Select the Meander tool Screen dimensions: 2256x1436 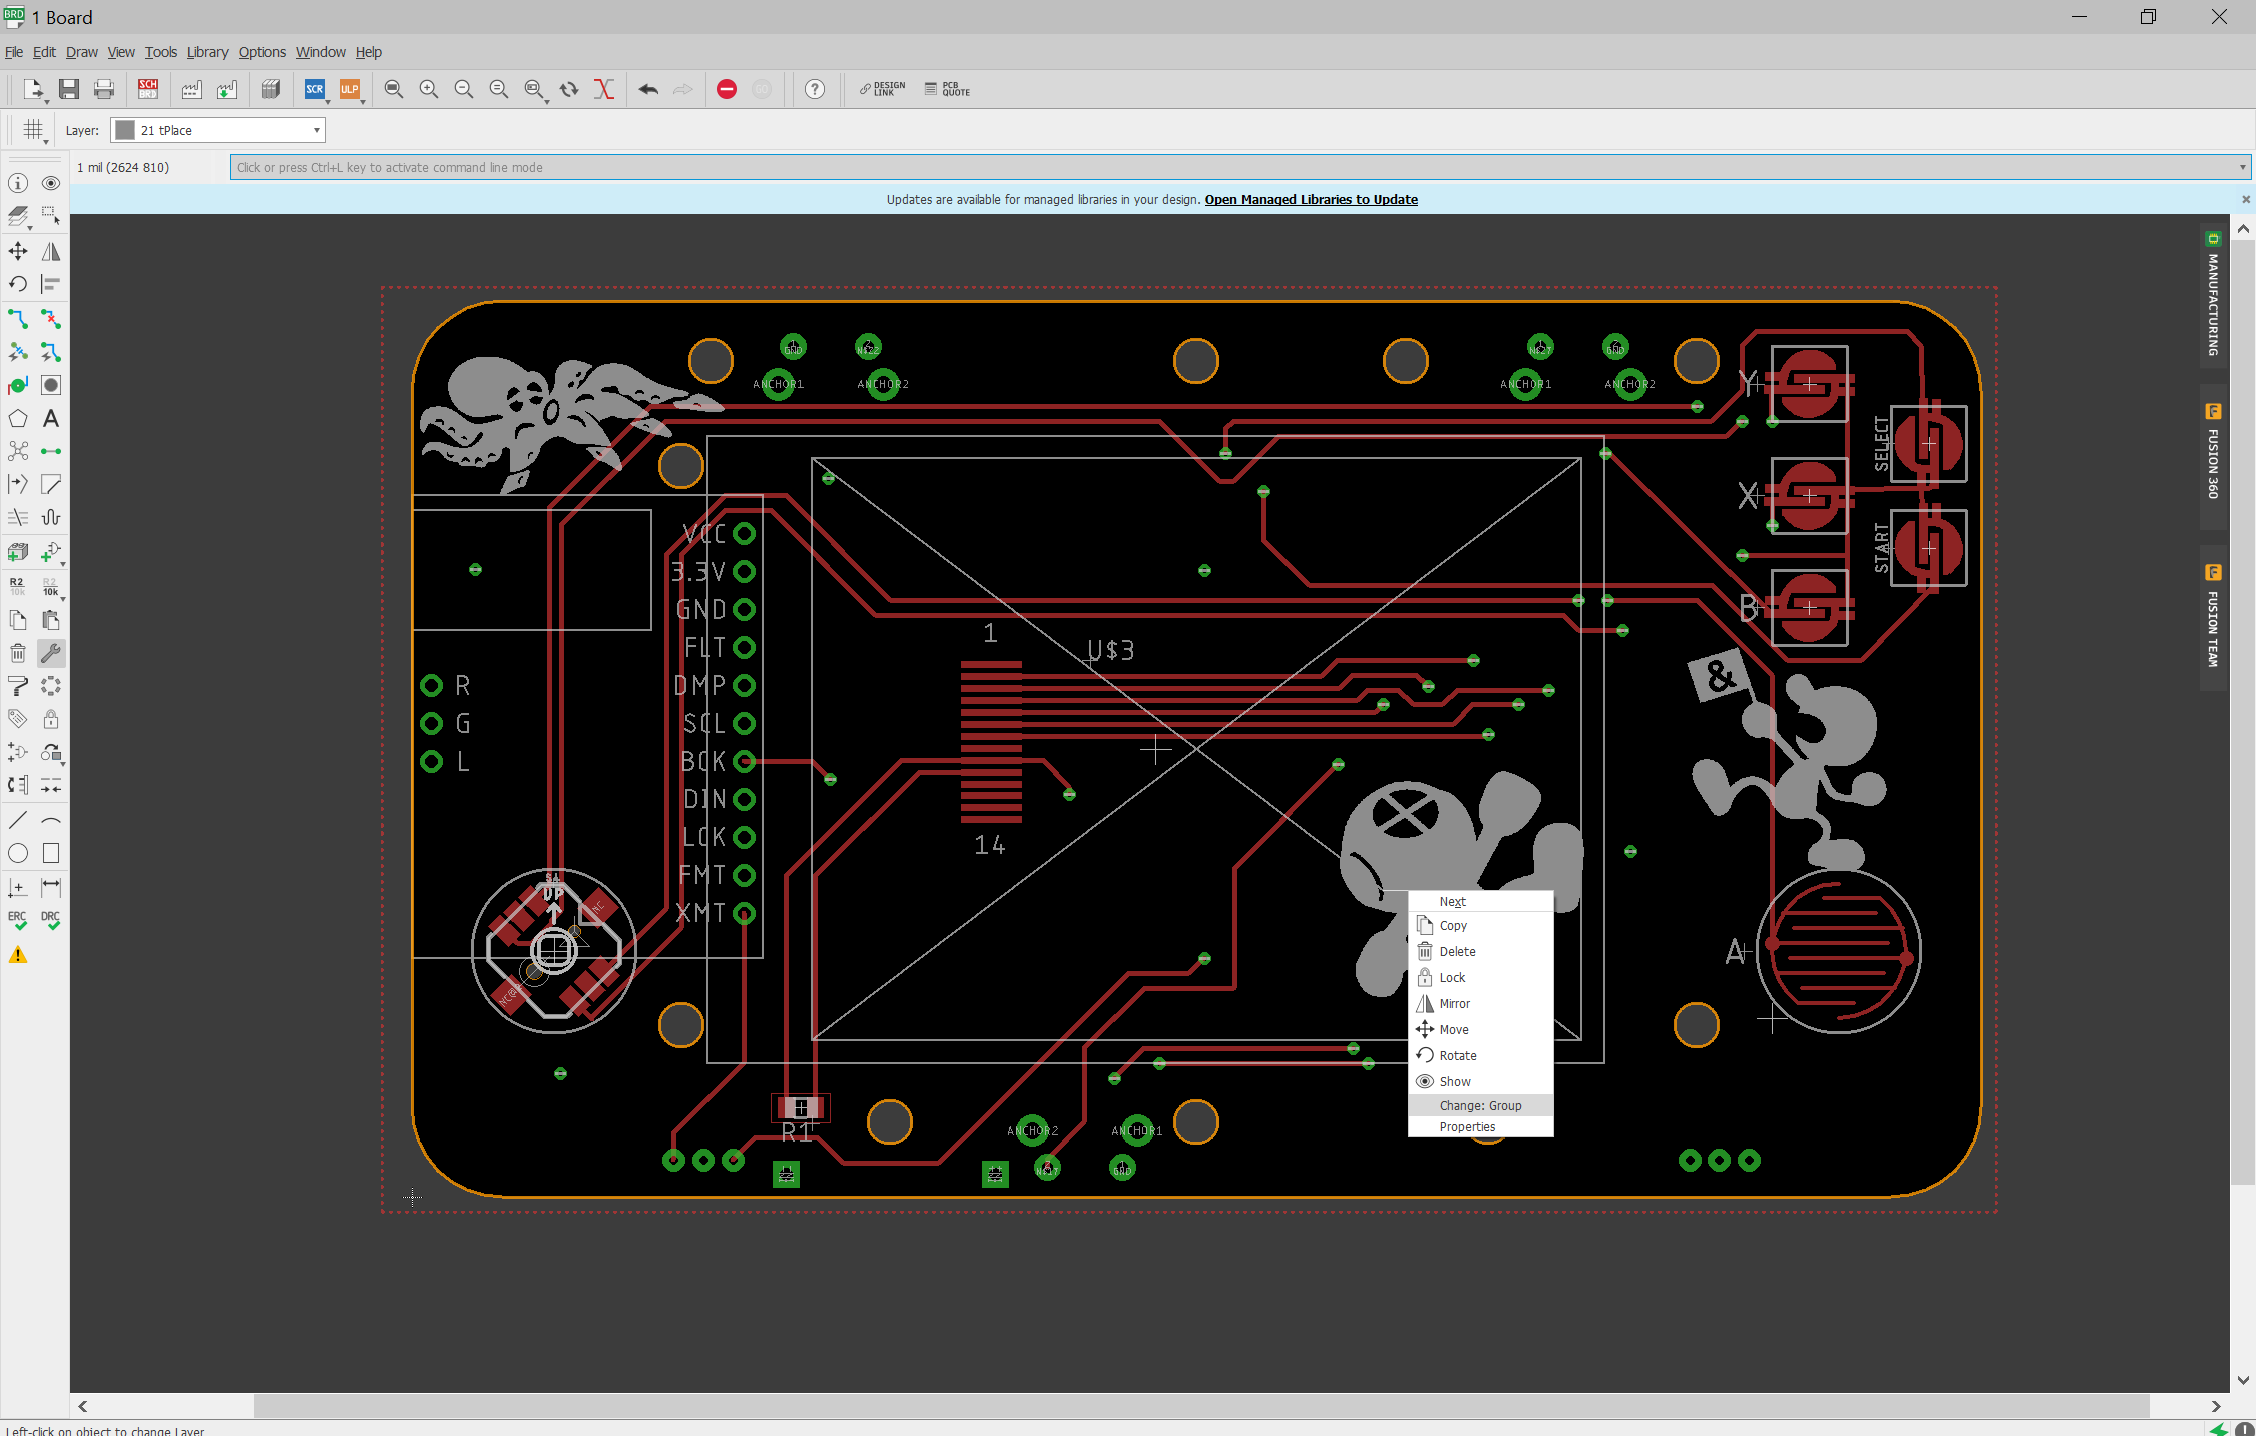coord(51,517)
